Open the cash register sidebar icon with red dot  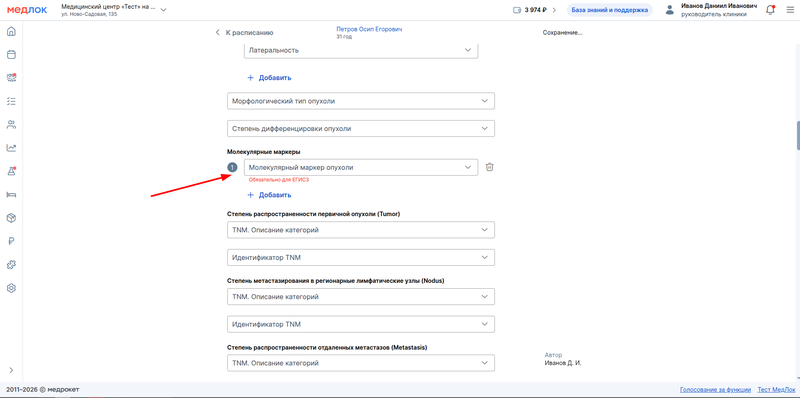coord(11,78)
